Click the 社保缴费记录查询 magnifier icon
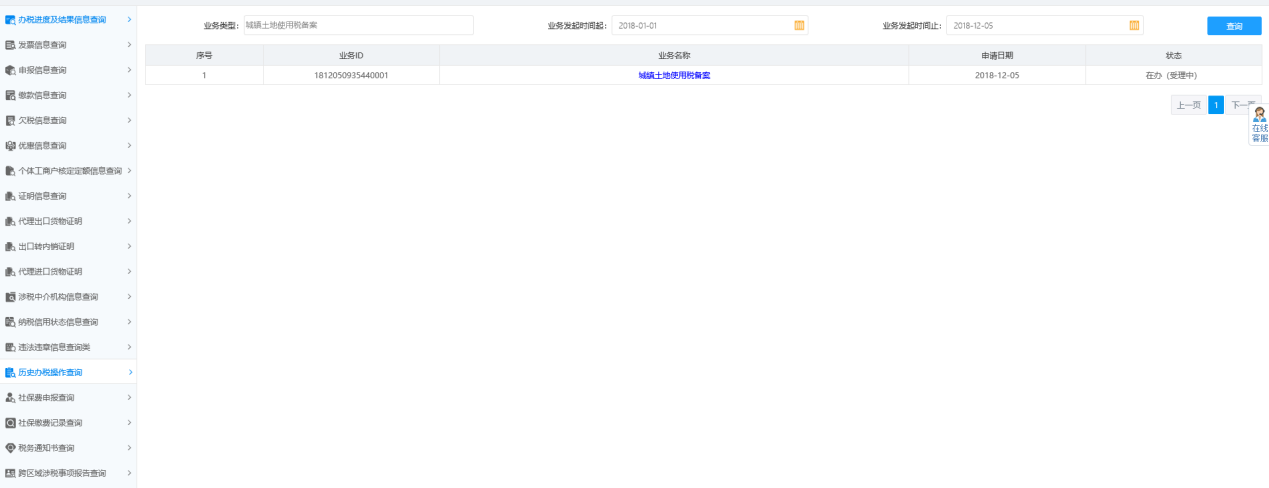This screenshot has width=1269, height=488. [x=10, y=422]
